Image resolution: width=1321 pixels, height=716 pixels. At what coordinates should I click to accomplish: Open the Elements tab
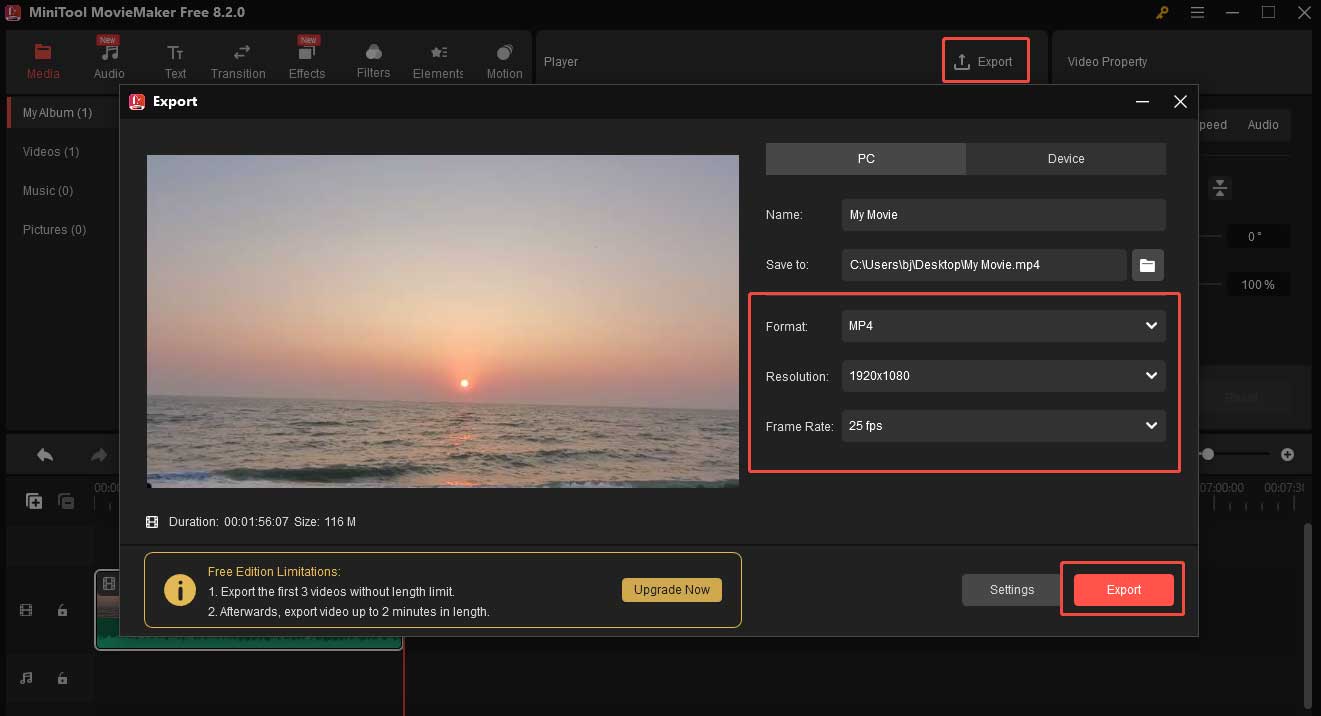(x=438, y=61)
